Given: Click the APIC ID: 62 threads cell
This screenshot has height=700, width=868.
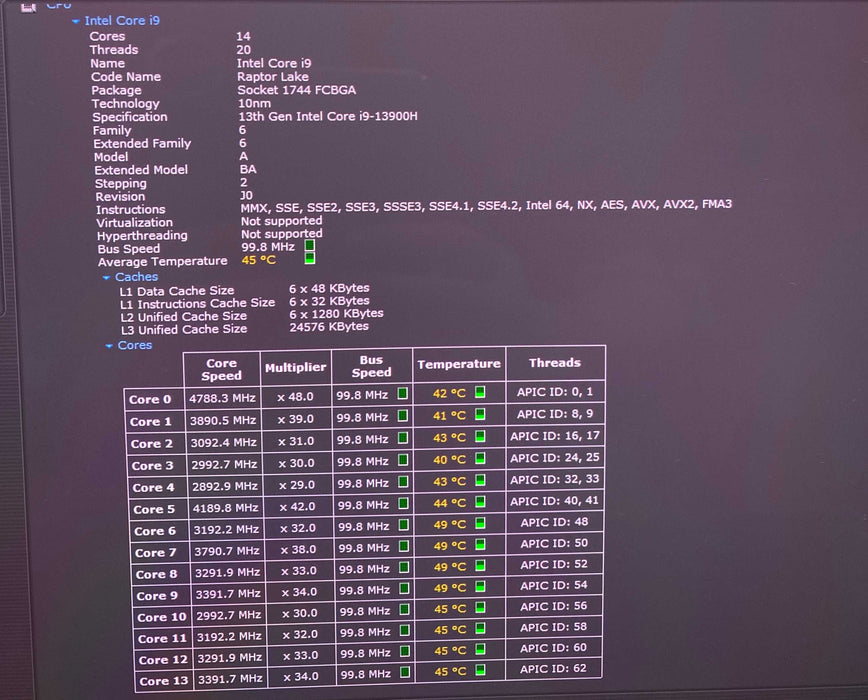Looking at the screenshot, I should pyautogui.click(x=553, y=668).
